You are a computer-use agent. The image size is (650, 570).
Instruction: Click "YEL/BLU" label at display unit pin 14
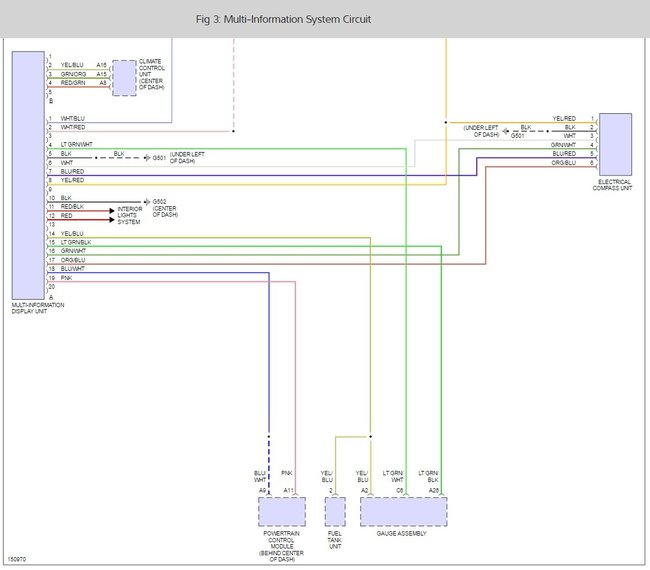point(72,234)
